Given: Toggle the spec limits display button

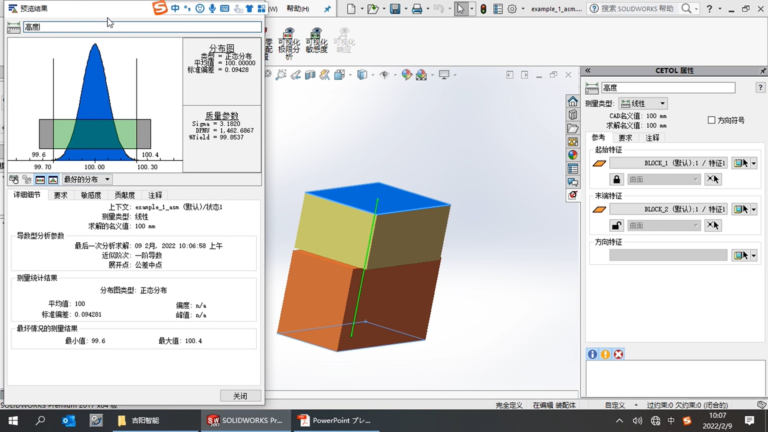Looking at the screenshot, I should coord(40,180).
